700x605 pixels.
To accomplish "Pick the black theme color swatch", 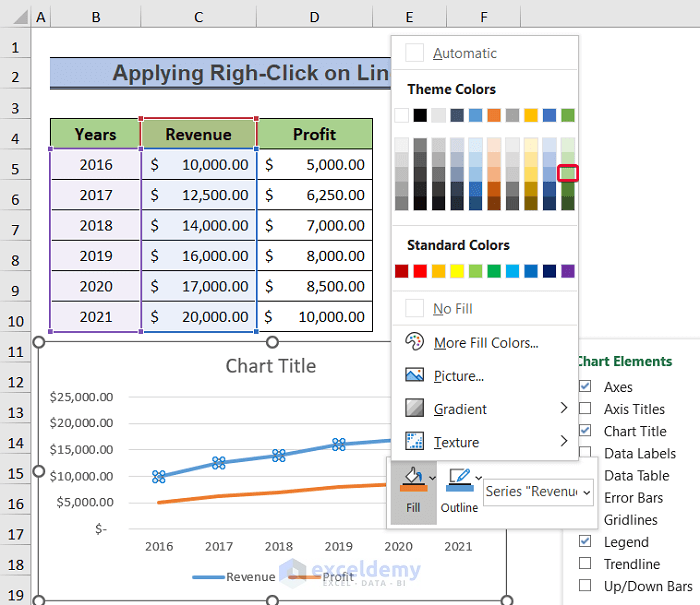I will (420, 115).
